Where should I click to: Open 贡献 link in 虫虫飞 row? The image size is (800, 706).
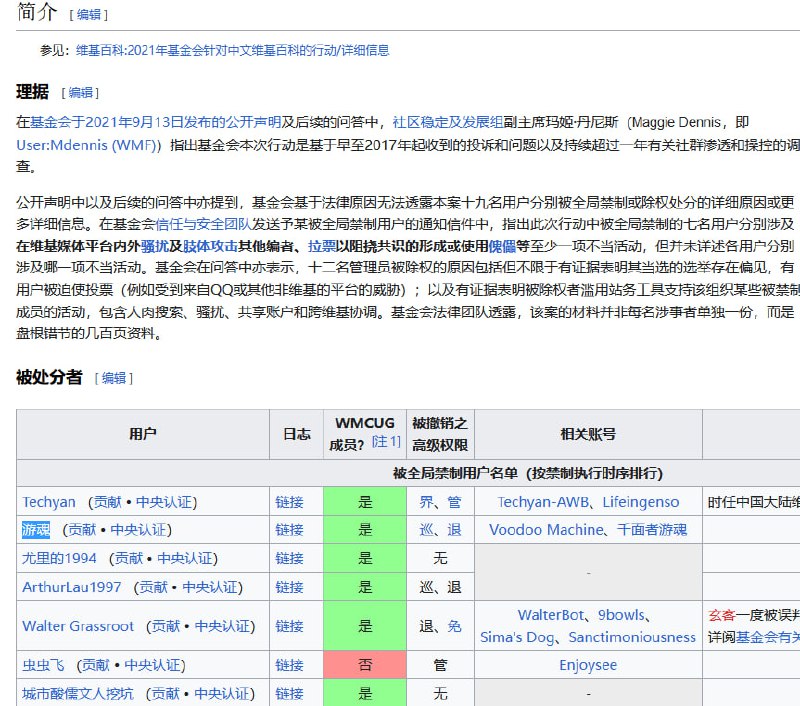point(96,665)
